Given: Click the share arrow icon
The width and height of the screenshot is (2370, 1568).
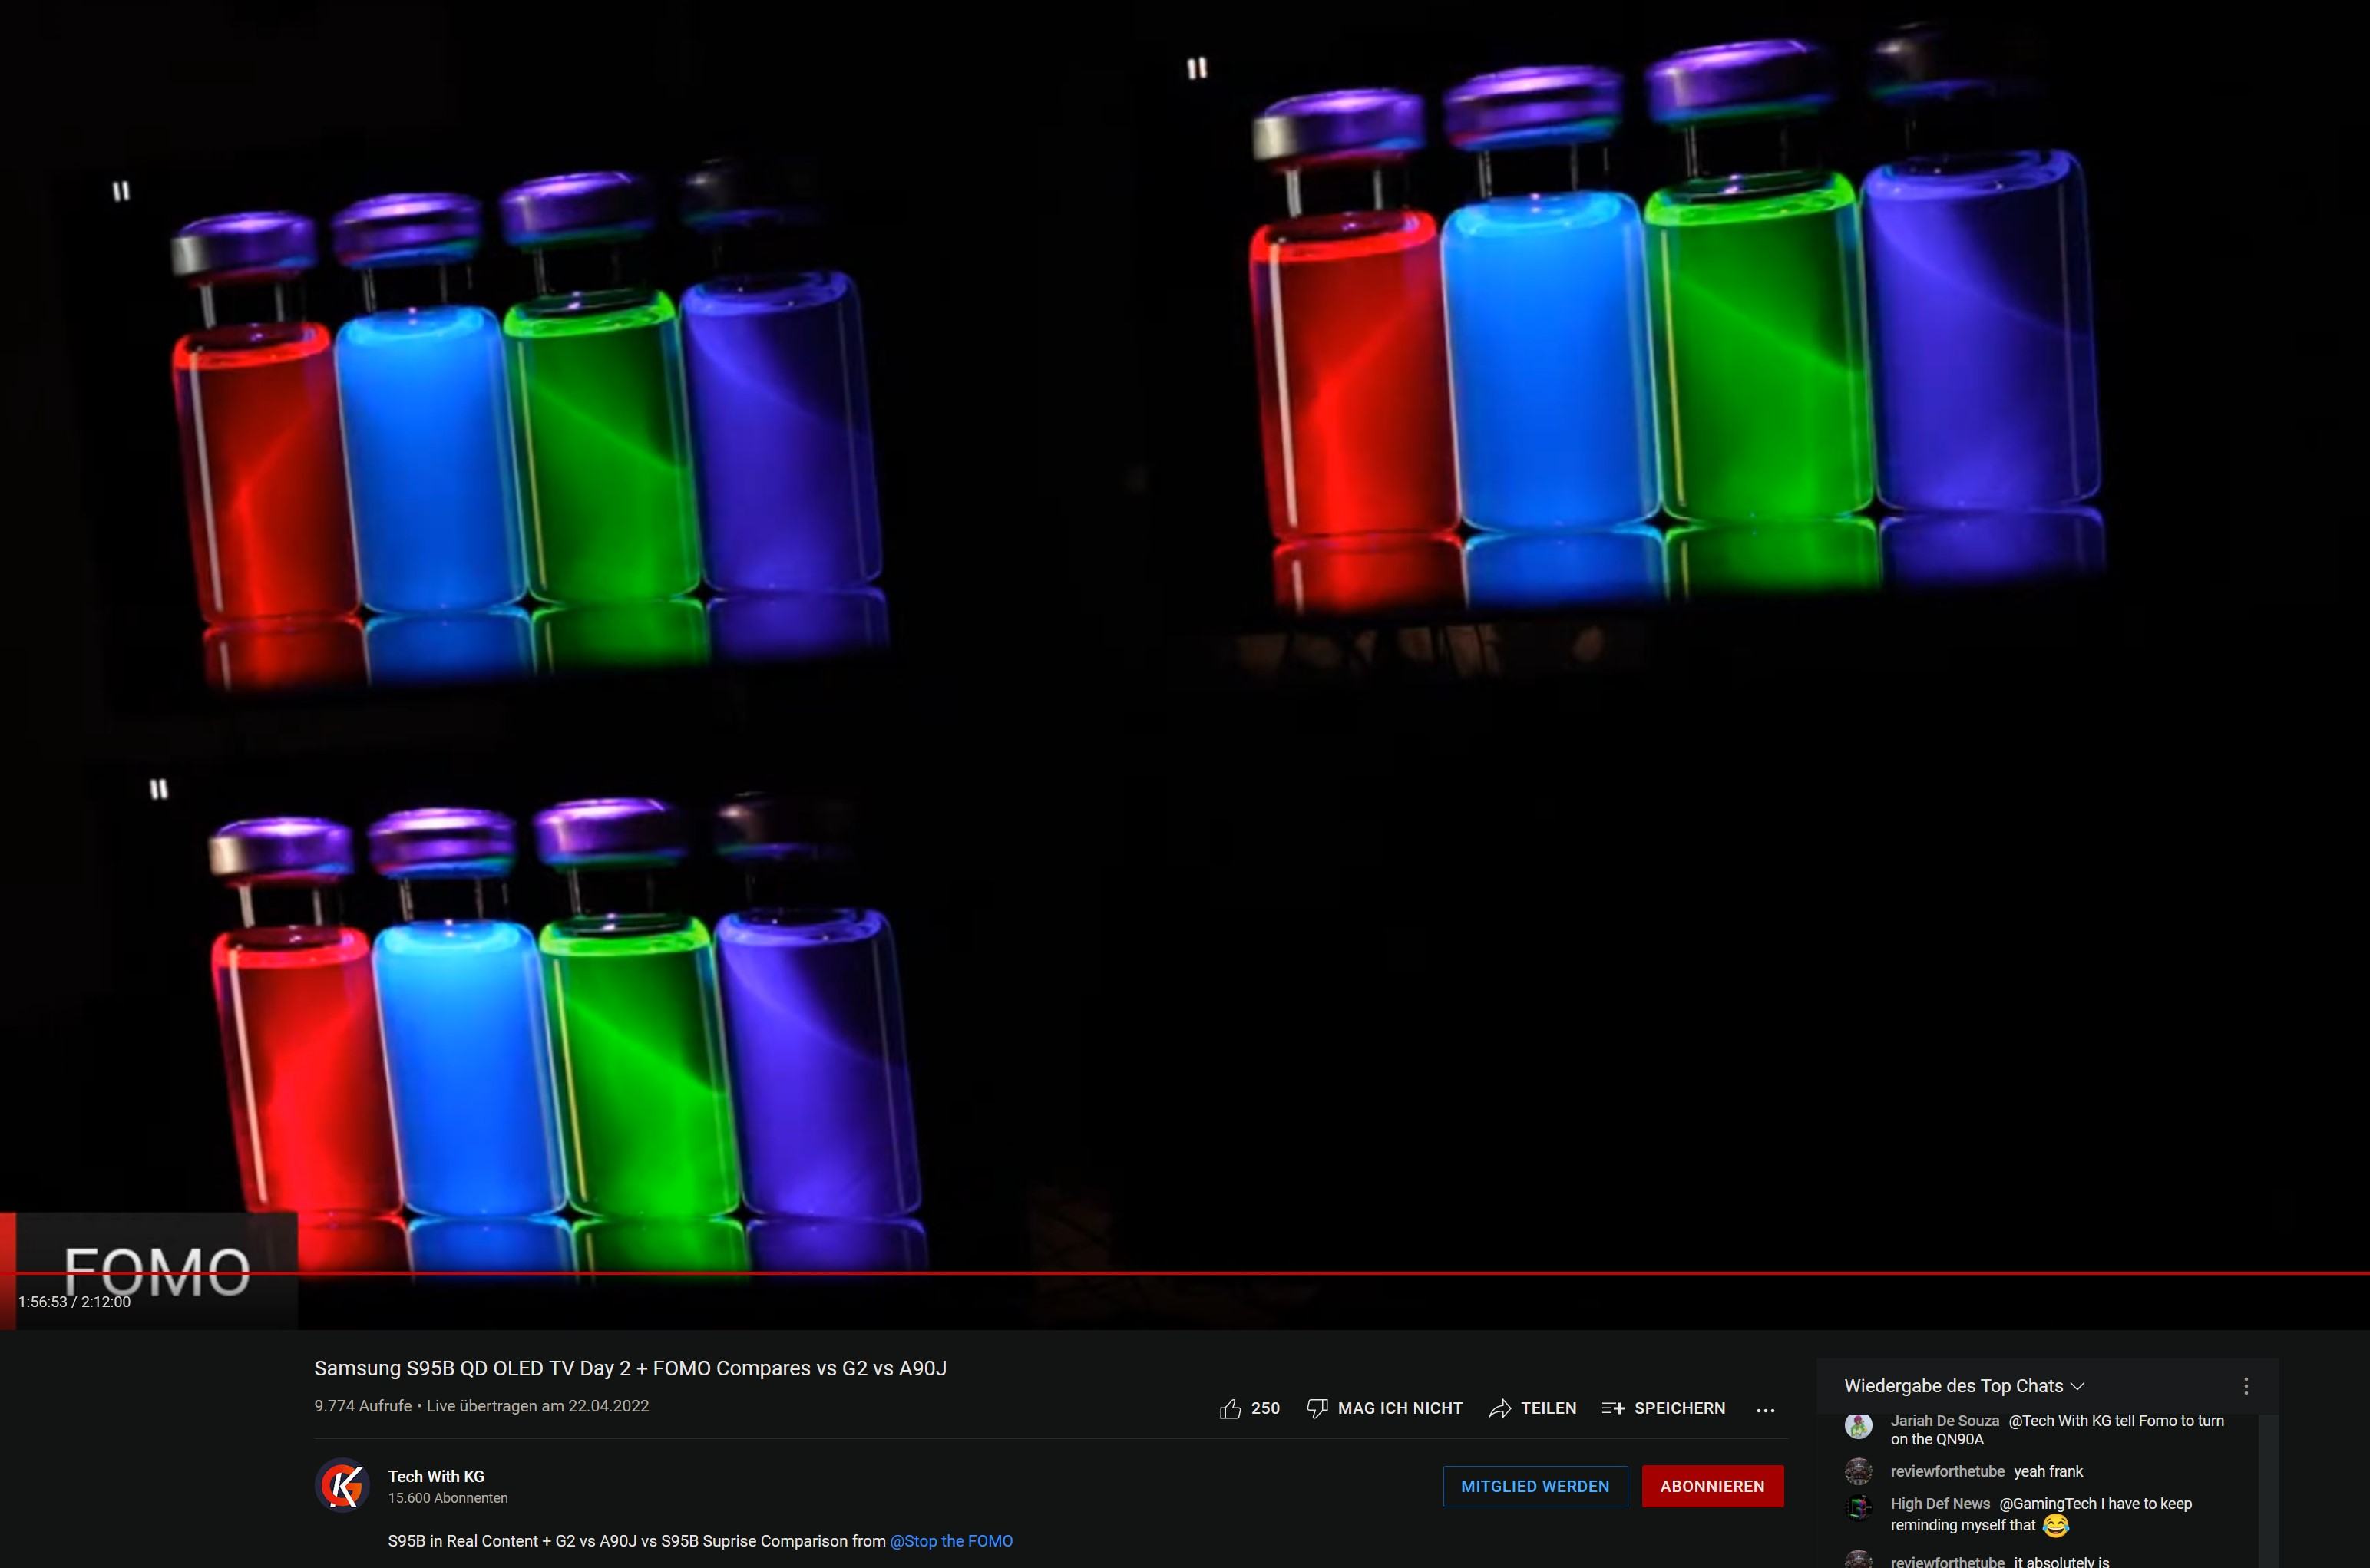Looking at the screenshot, I should (x=1499, y=1408).
